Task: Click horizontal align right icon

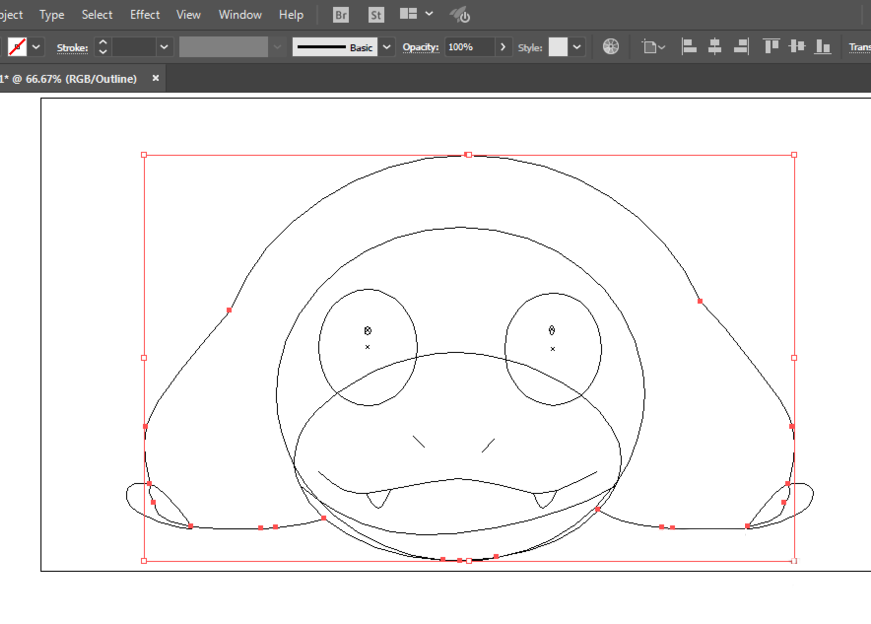Action: [741, 47]
